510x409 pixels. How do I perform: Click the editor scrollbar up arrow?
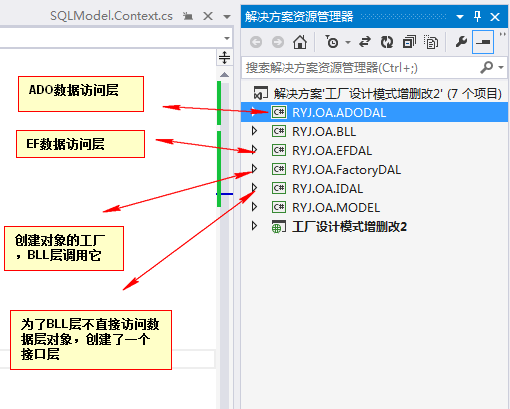coord(224,75)
